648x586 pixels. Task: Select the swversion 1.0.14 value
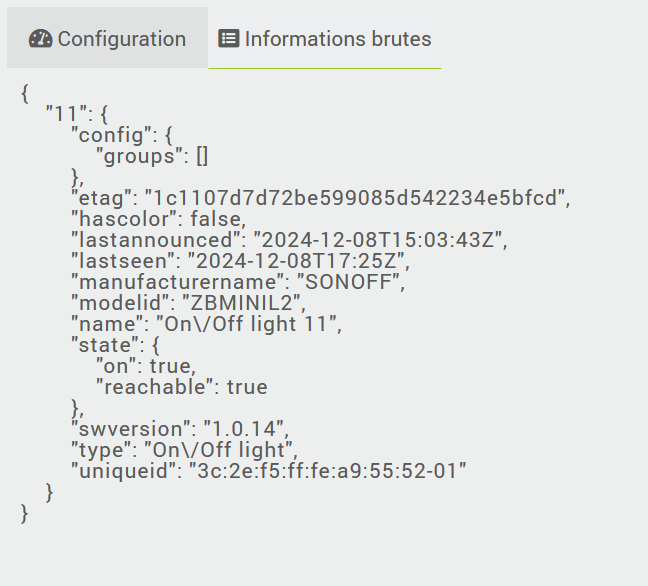tap(241, 429)
